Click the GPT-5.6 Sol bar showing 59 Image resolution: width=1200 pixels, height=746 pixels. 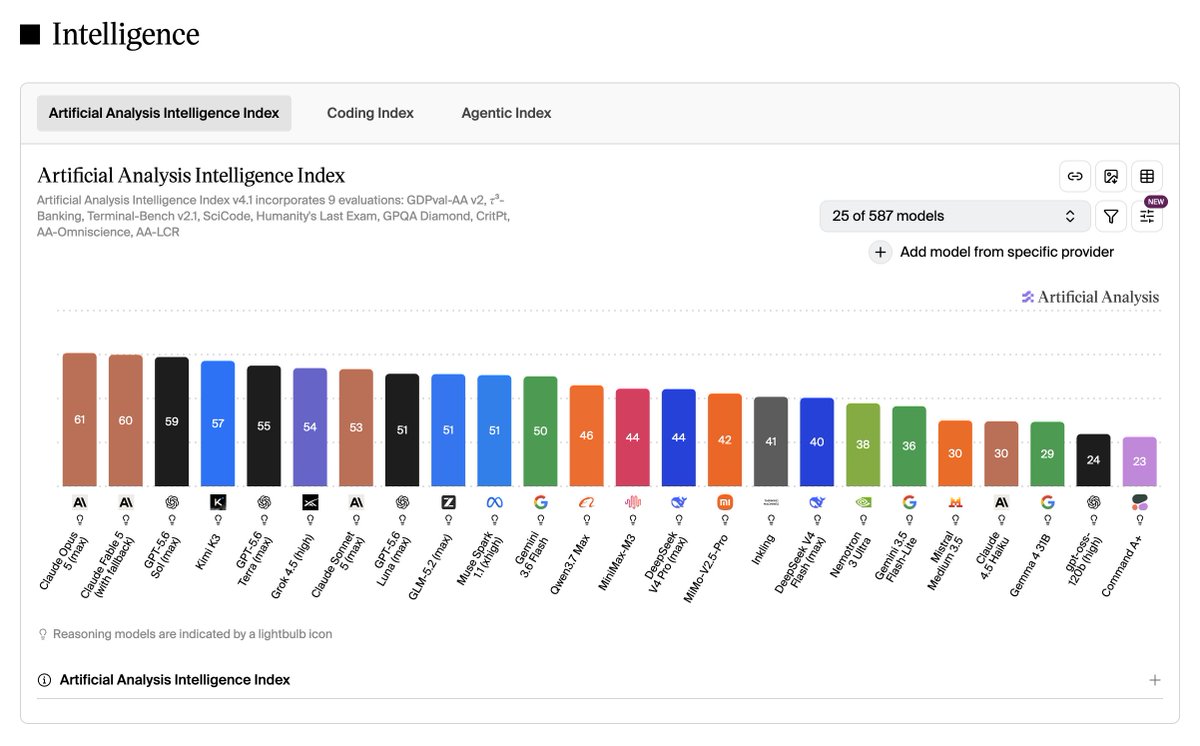tap(172, 422)
